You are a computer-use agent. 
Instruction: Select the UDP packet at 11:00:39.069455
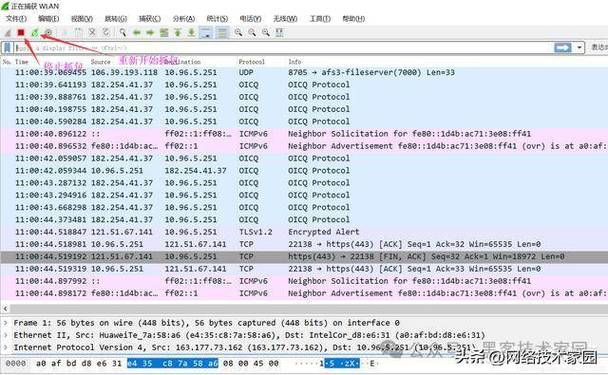click(x=304, y=73)
